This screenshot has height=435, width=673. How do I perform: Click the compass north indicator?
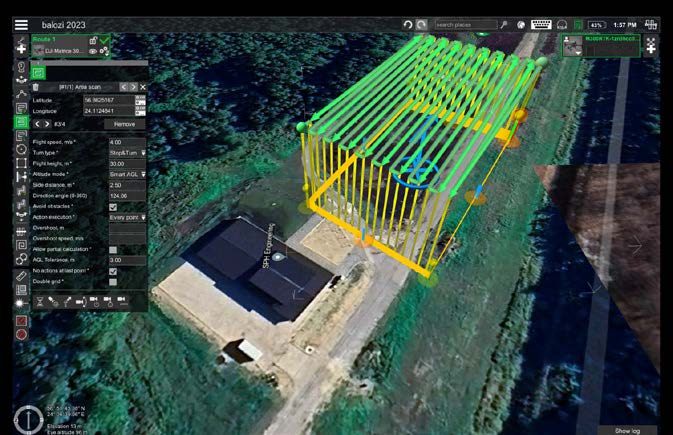tap(29, 418)
